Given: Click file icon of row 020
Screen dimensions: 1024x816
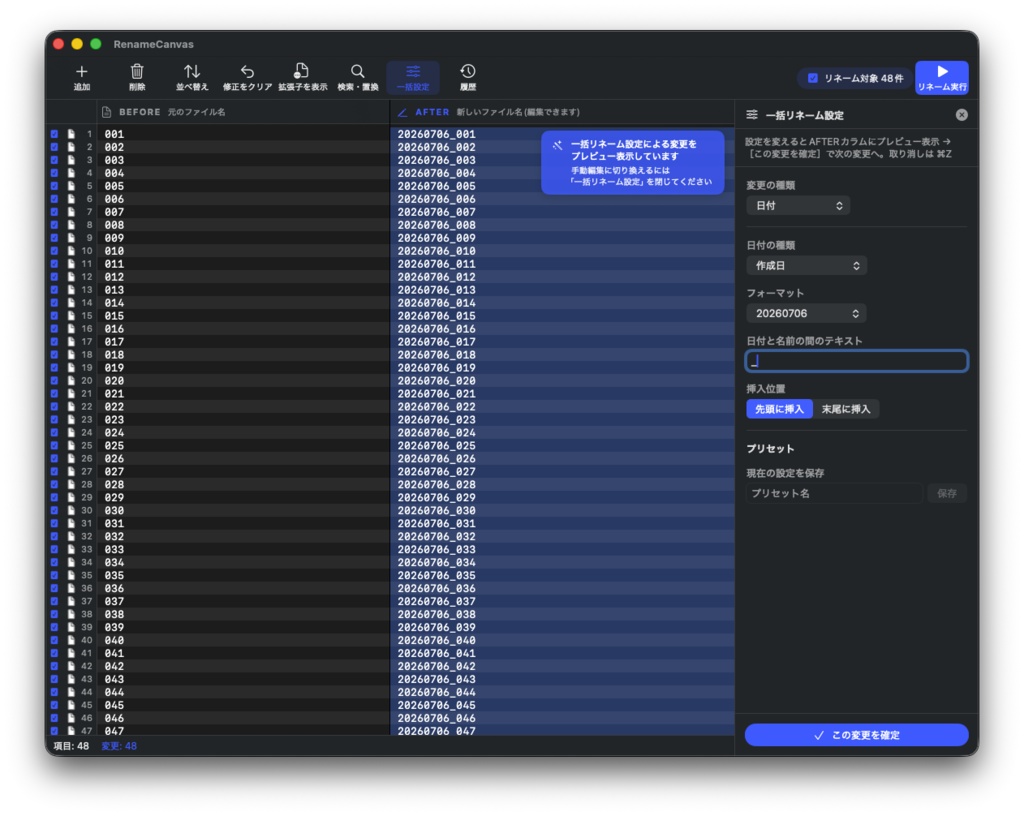Looking at the screenshot, I should click(71, 381).
